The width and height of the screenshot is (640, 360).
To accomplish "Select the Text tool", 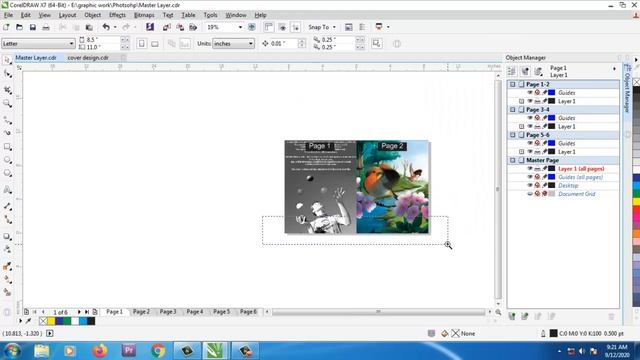I will 7,190.
